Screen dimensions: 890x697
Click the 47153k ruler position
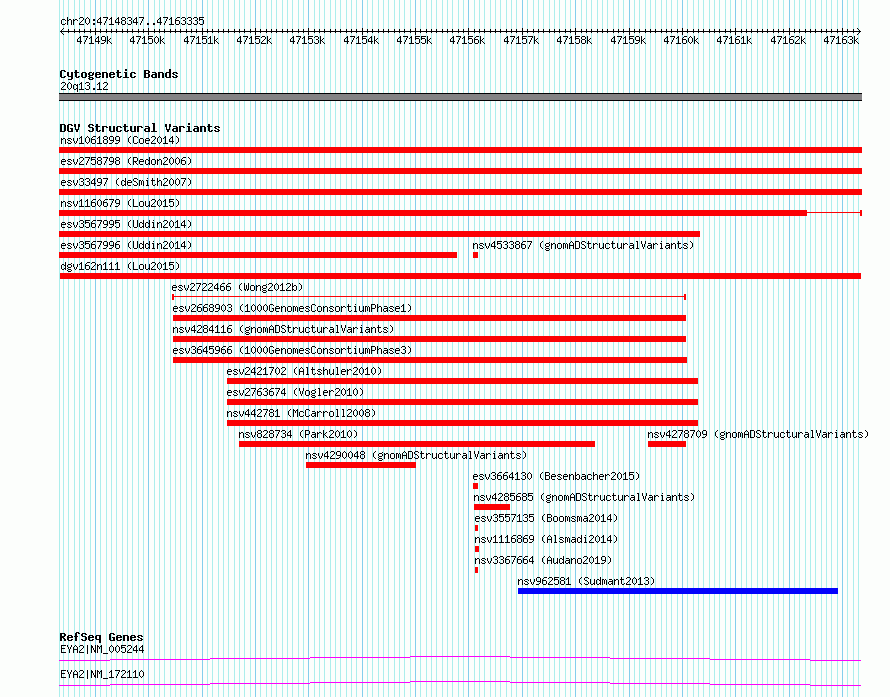tap(307, 40)
